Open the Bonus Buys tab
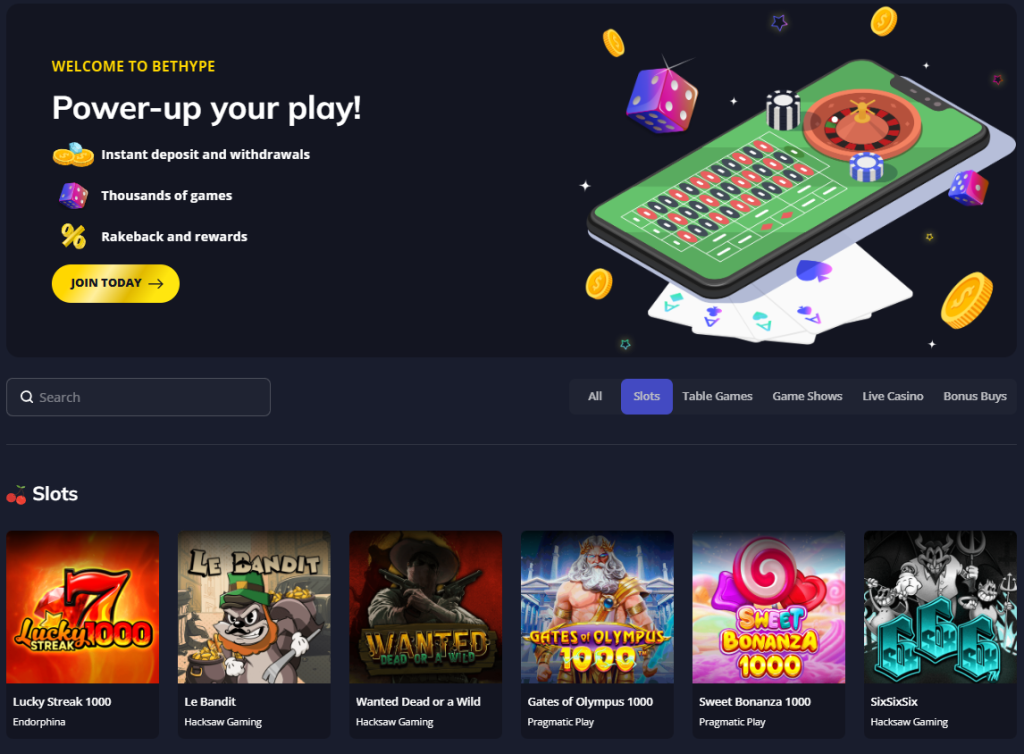 click(975, 396)
